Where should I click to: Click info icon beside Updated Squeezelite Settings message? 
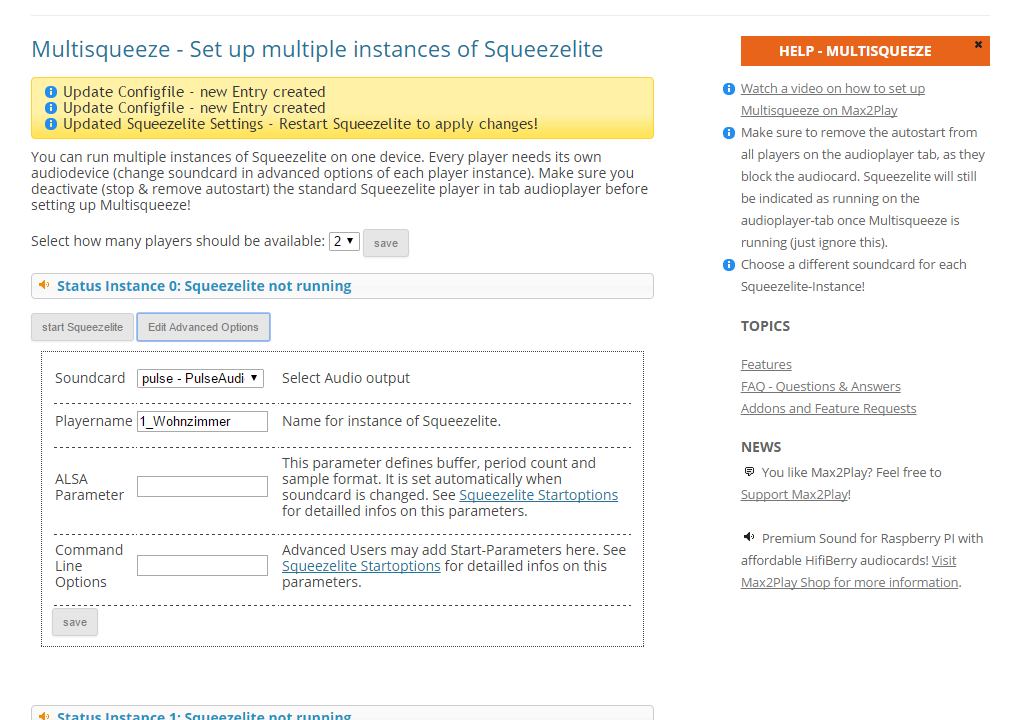tap(51, 124)
